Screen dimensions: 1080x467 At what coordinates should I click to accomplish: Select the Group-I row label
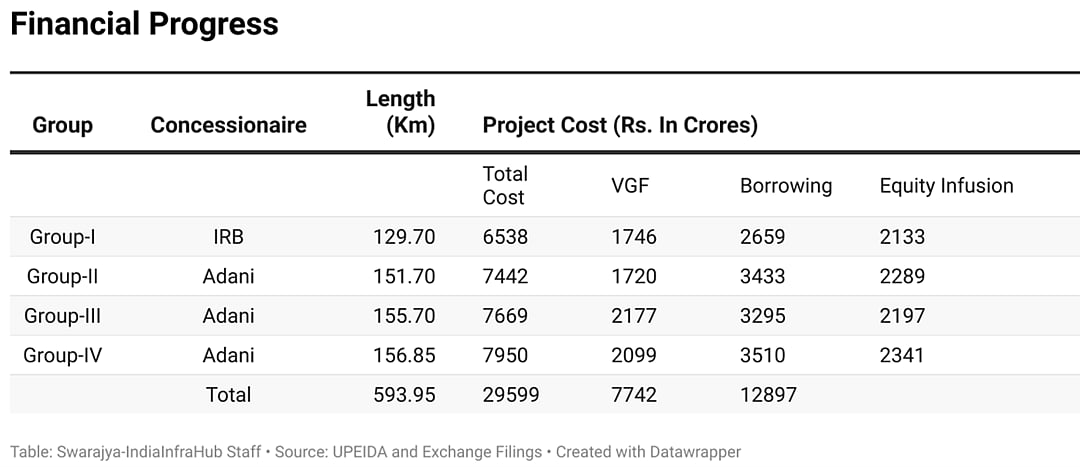point(62,237)
